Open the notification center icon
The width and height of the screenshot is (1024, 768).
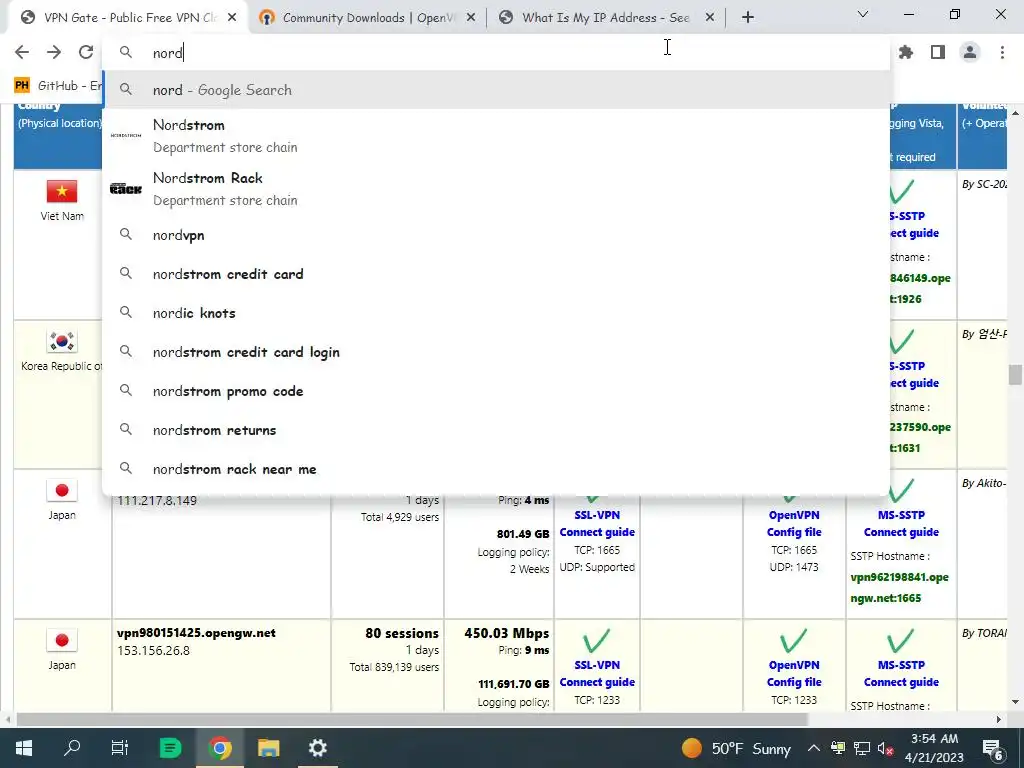pyautogui.click(x=992, y=748)
